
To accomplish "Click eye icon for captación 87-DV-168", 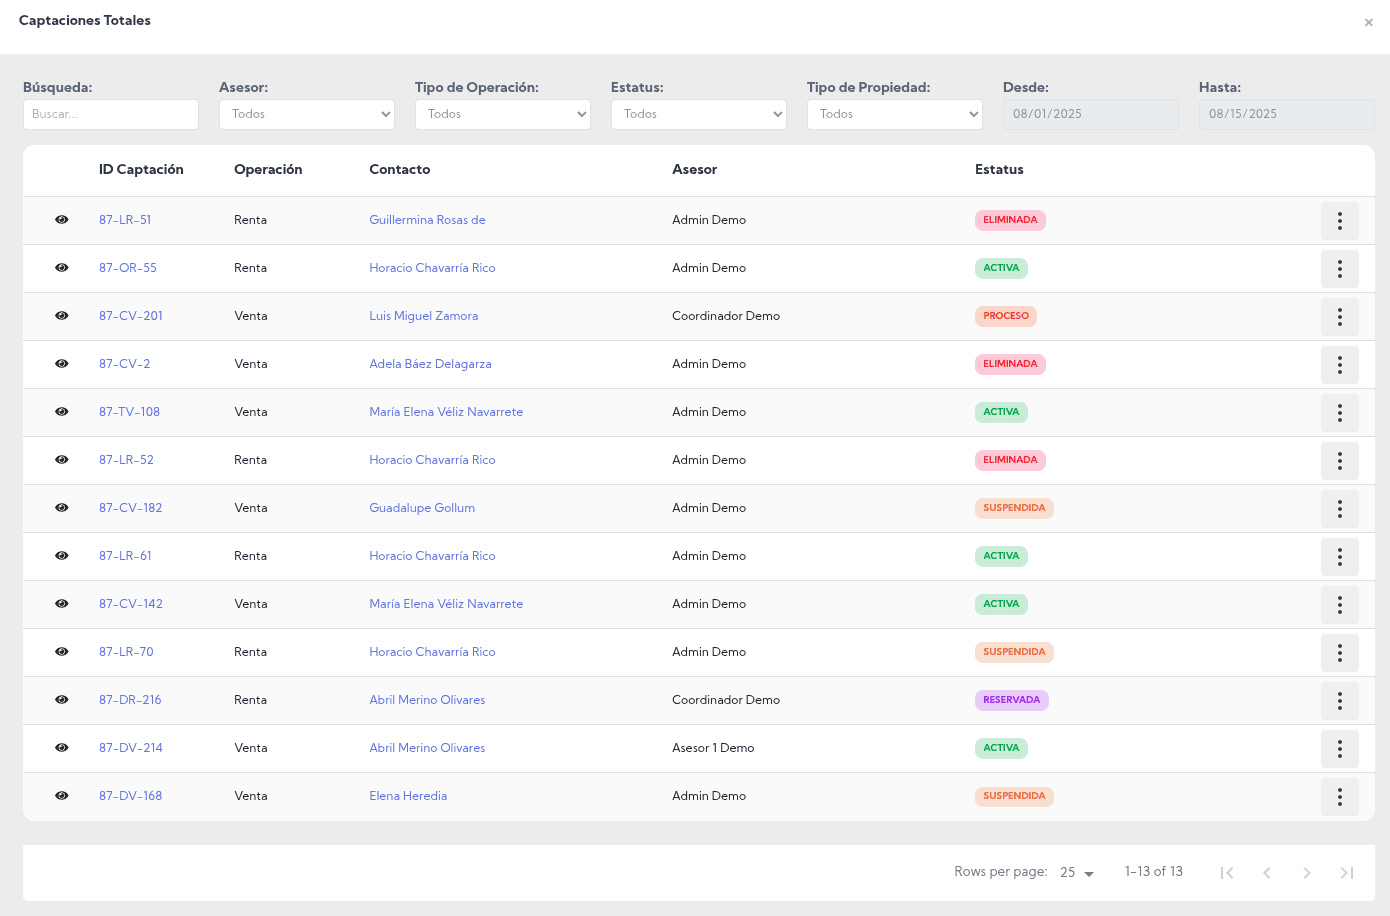I will click(x=62, y=796).
